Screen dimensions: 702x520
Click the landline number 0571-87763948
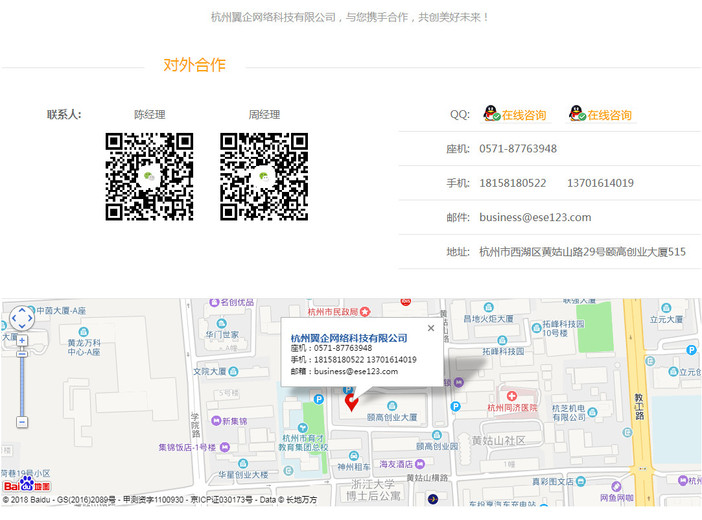[518, 149]
